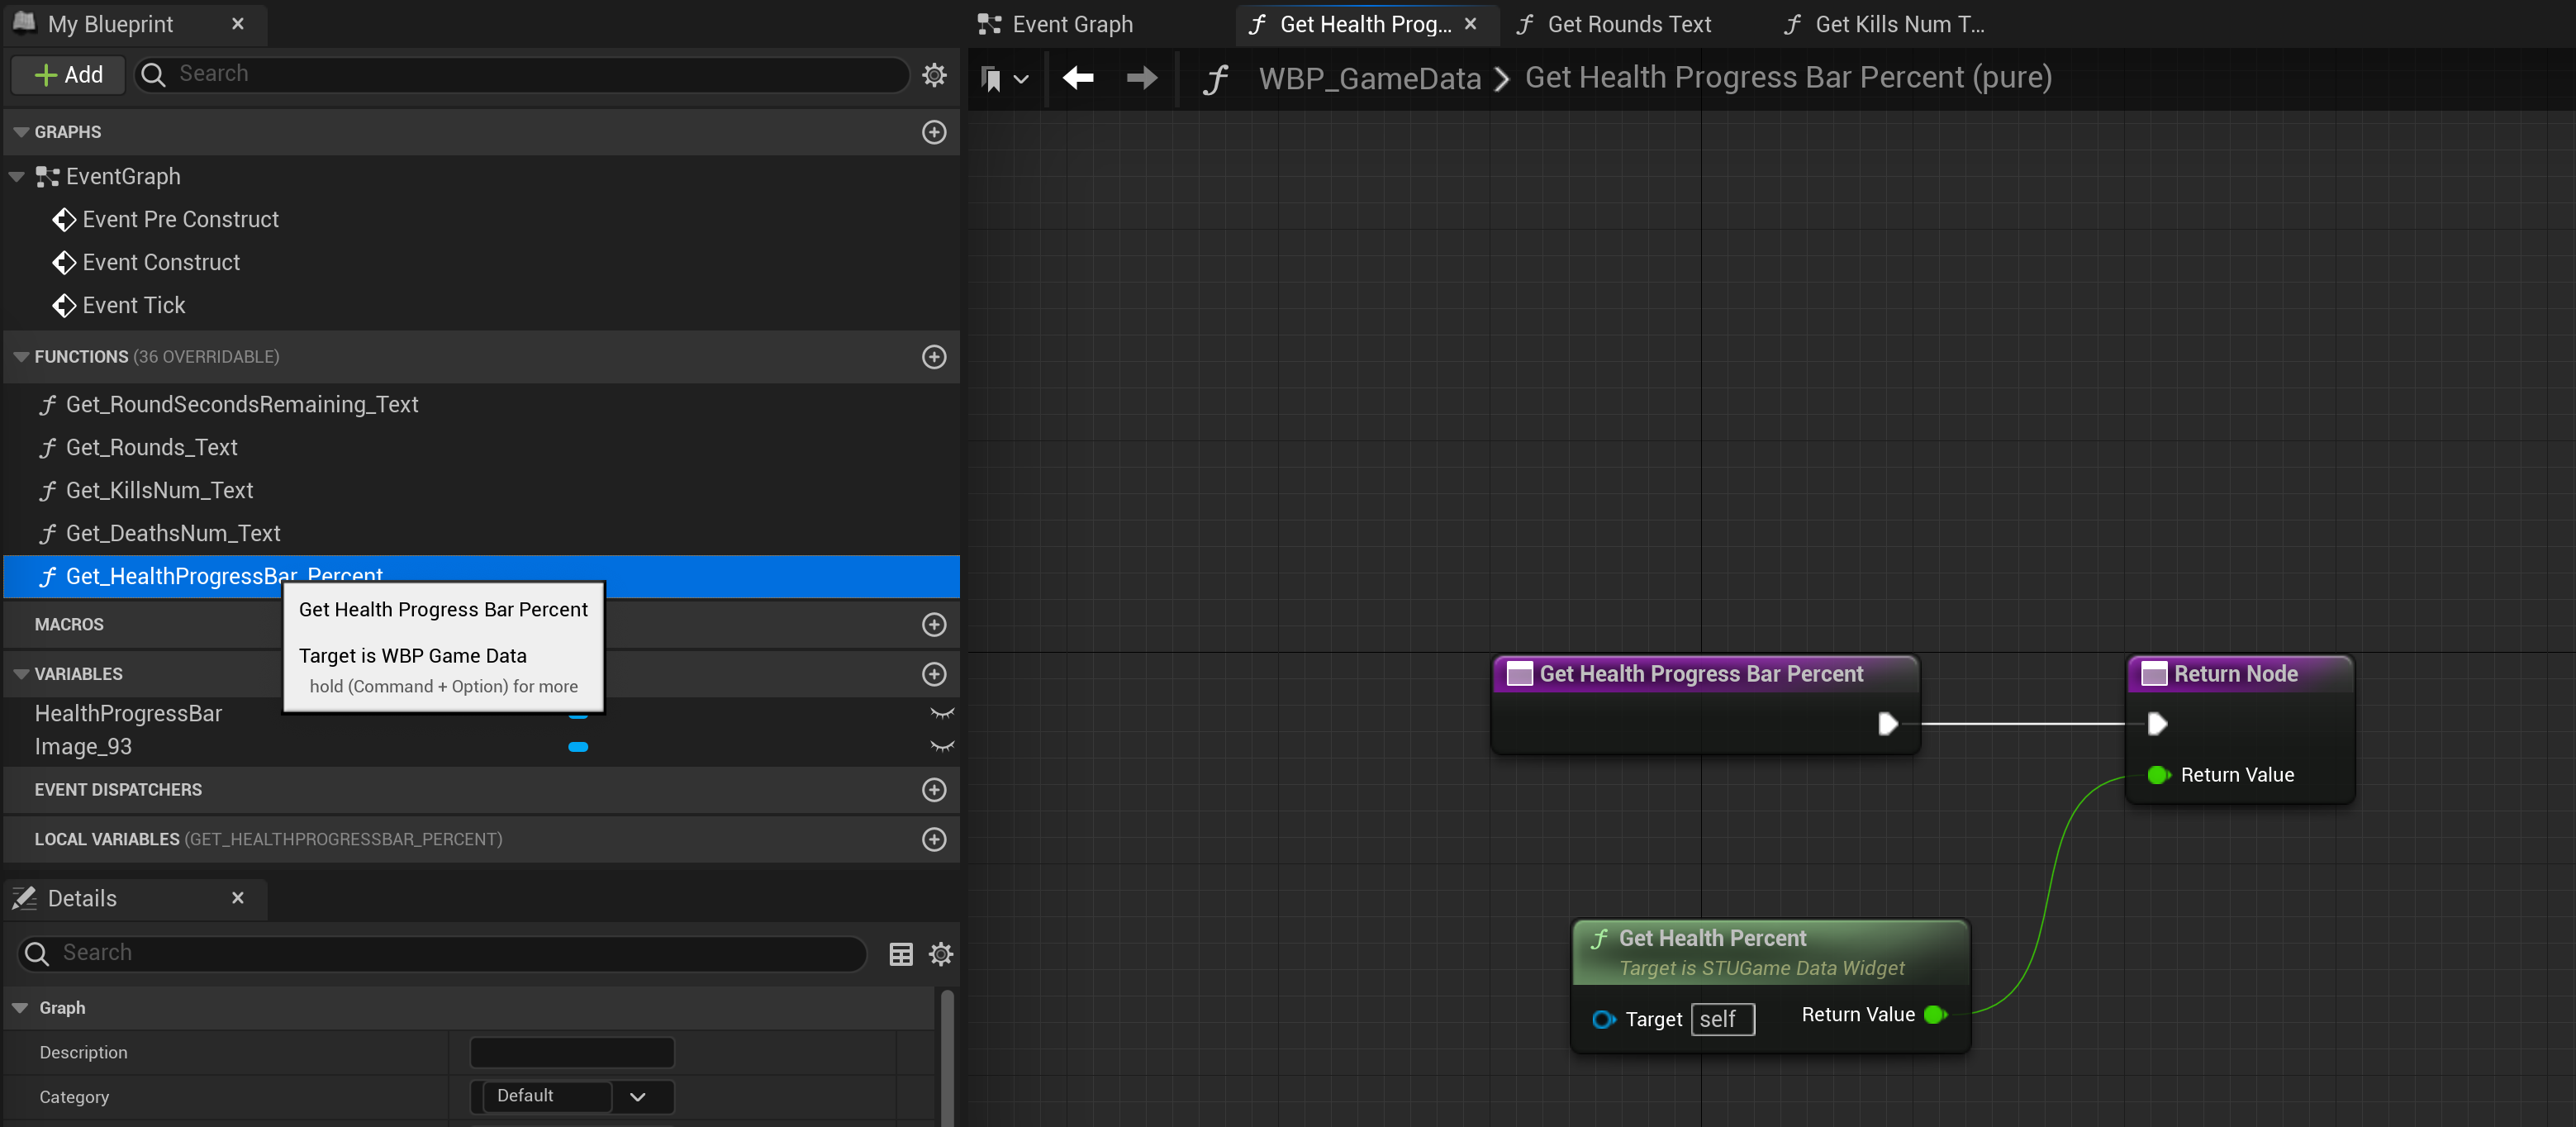Select the EventGraph item

(123, 177)
